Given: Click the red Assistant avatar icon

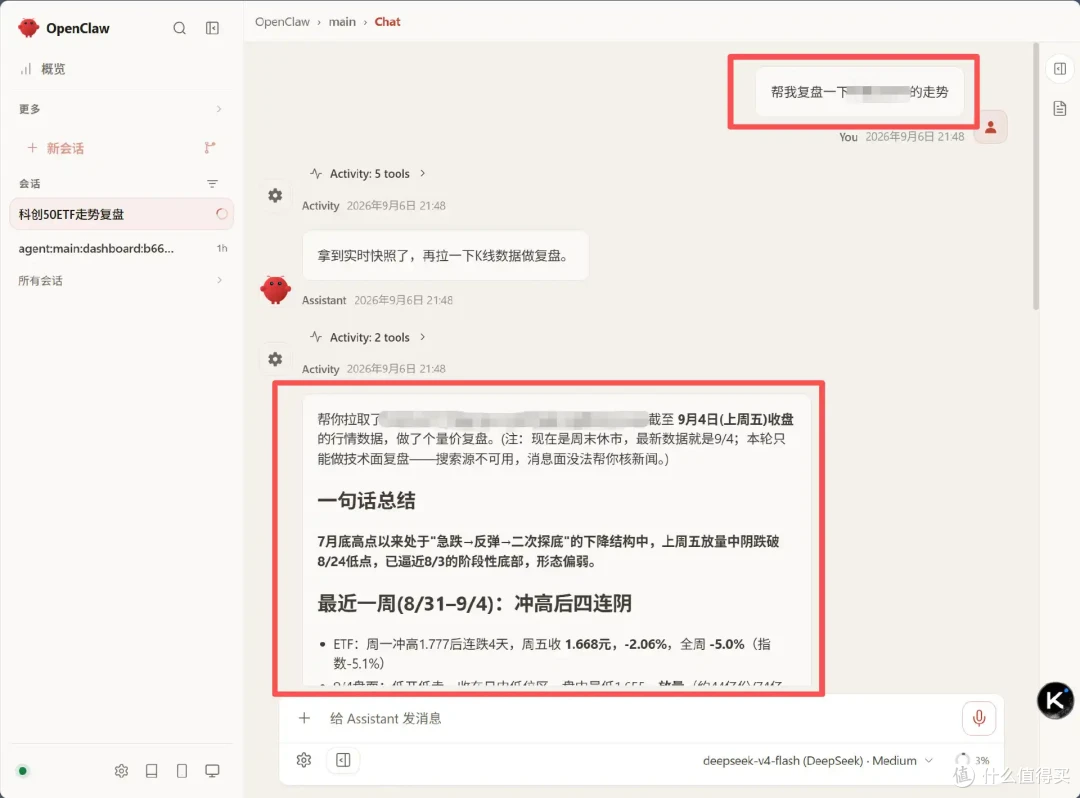Looking at the screenshot, I should pos(276,290).
